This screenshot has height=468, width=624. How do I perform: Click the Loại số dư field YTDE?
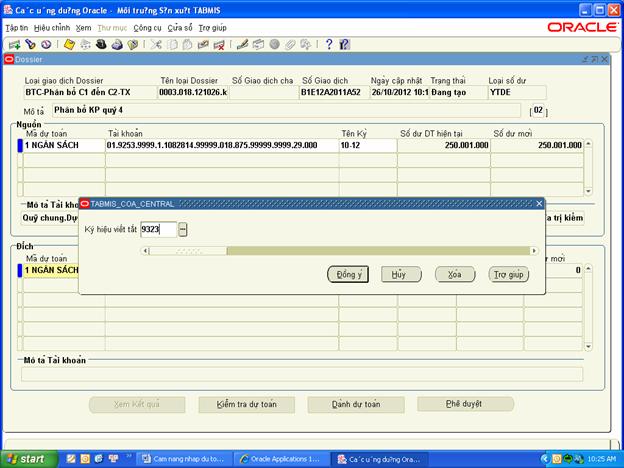pyautogui.click(x=517, y=92)
